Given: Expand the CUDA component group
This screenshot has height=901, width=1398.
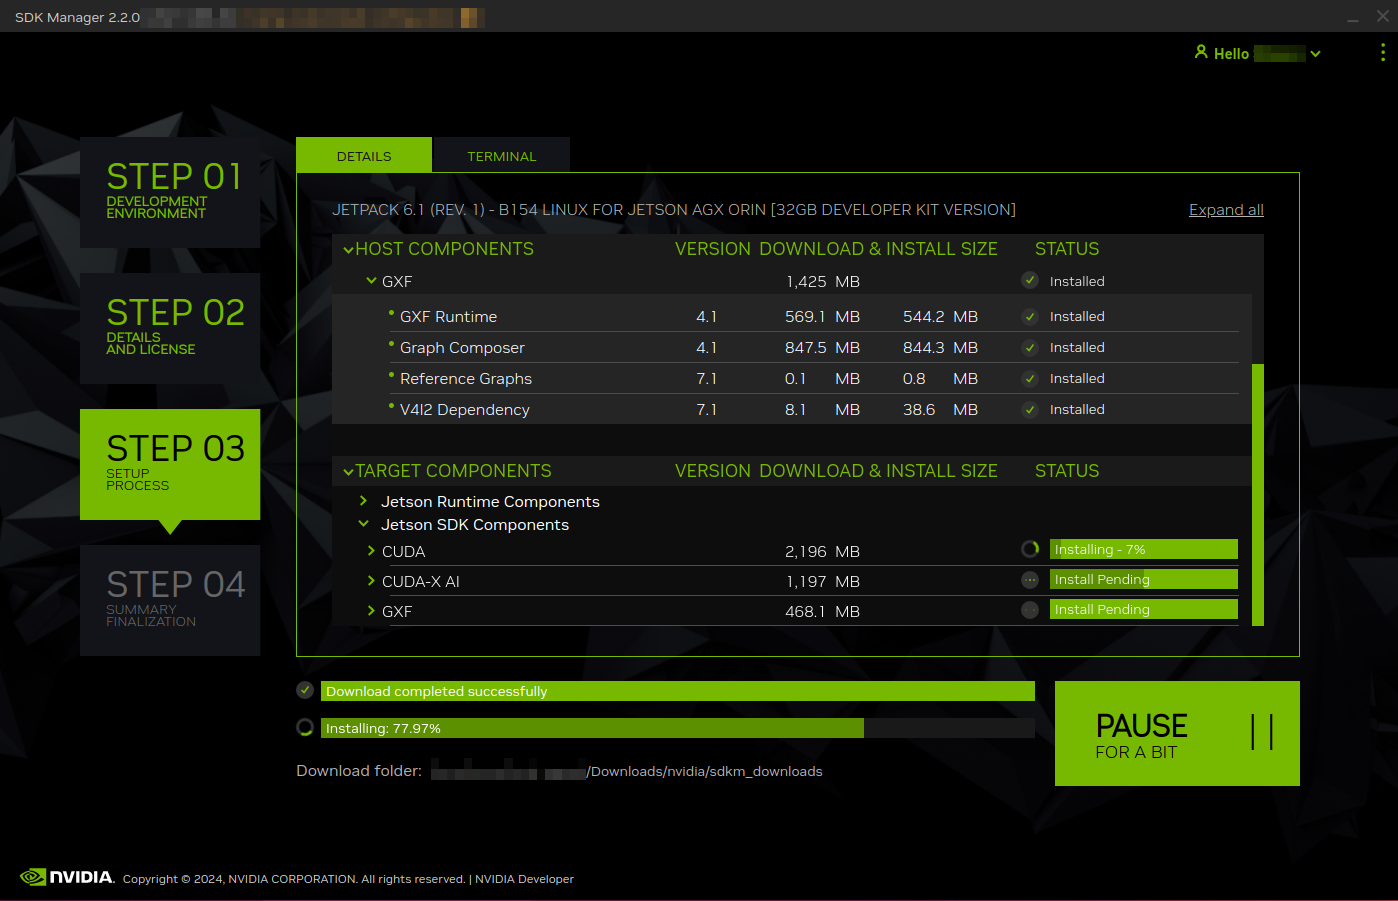Looking at the screenshot, I should (371, 551).
